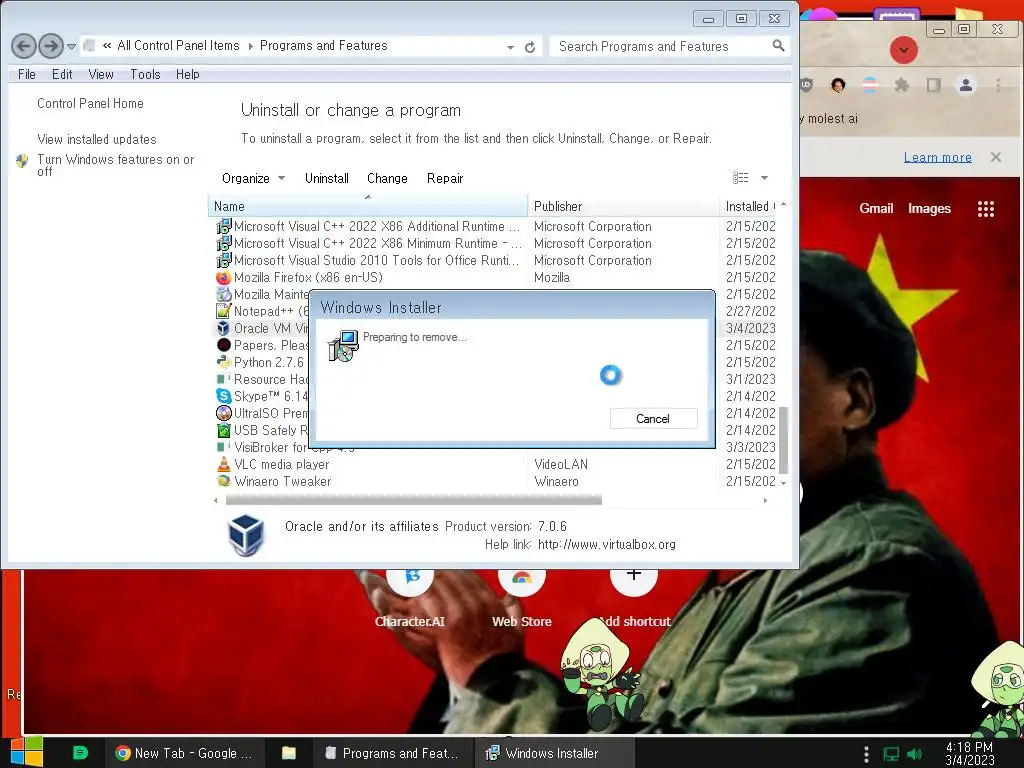The width and height of the screenshot is (1024, 768).
Task: Go to Control Panel Home
Action: 90,103
